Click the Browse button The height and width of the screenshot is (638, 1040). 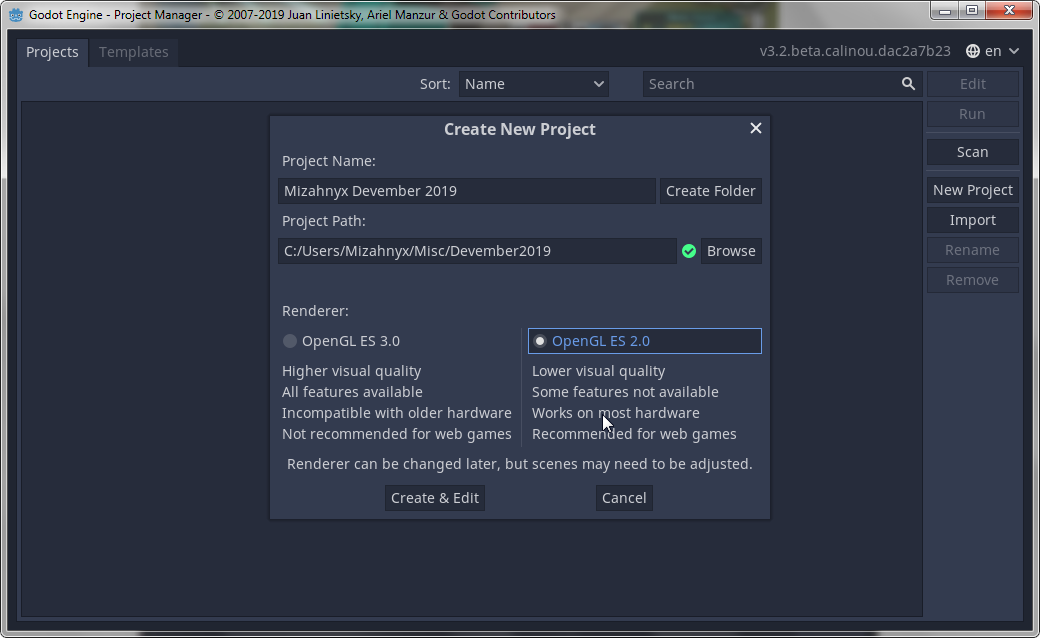731,251
